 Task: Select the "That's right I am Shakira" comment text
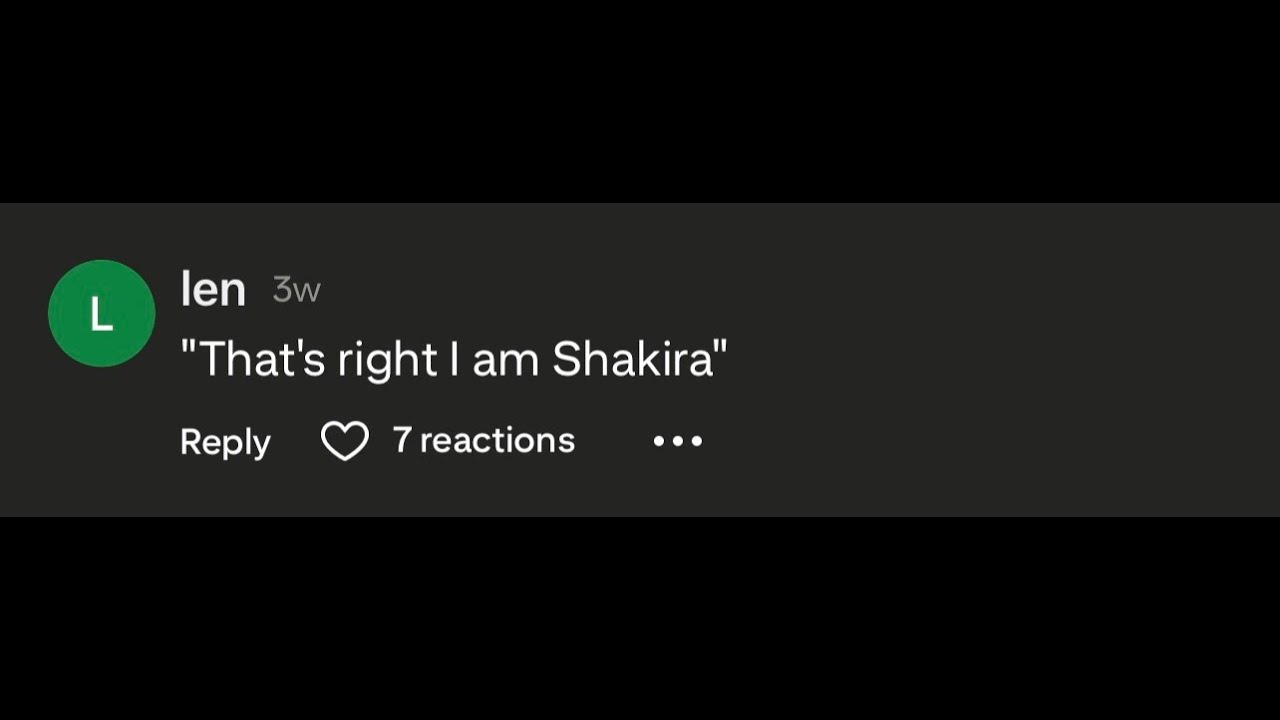coord(454,360)
